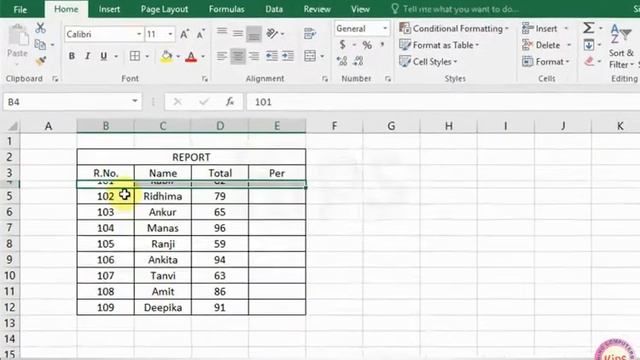Apply Accounting Number Format dollar sign
Image resolution: width=640 pixels, height=360 pixels.
pyautogui.click(x=342, y=45)
